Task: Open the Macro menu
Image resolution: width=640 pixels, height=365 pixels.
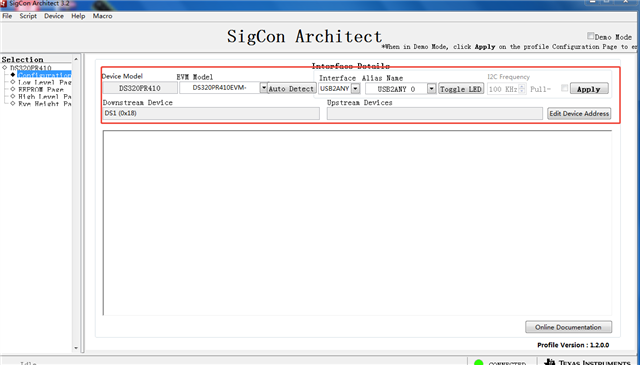Action: point(102,16)
